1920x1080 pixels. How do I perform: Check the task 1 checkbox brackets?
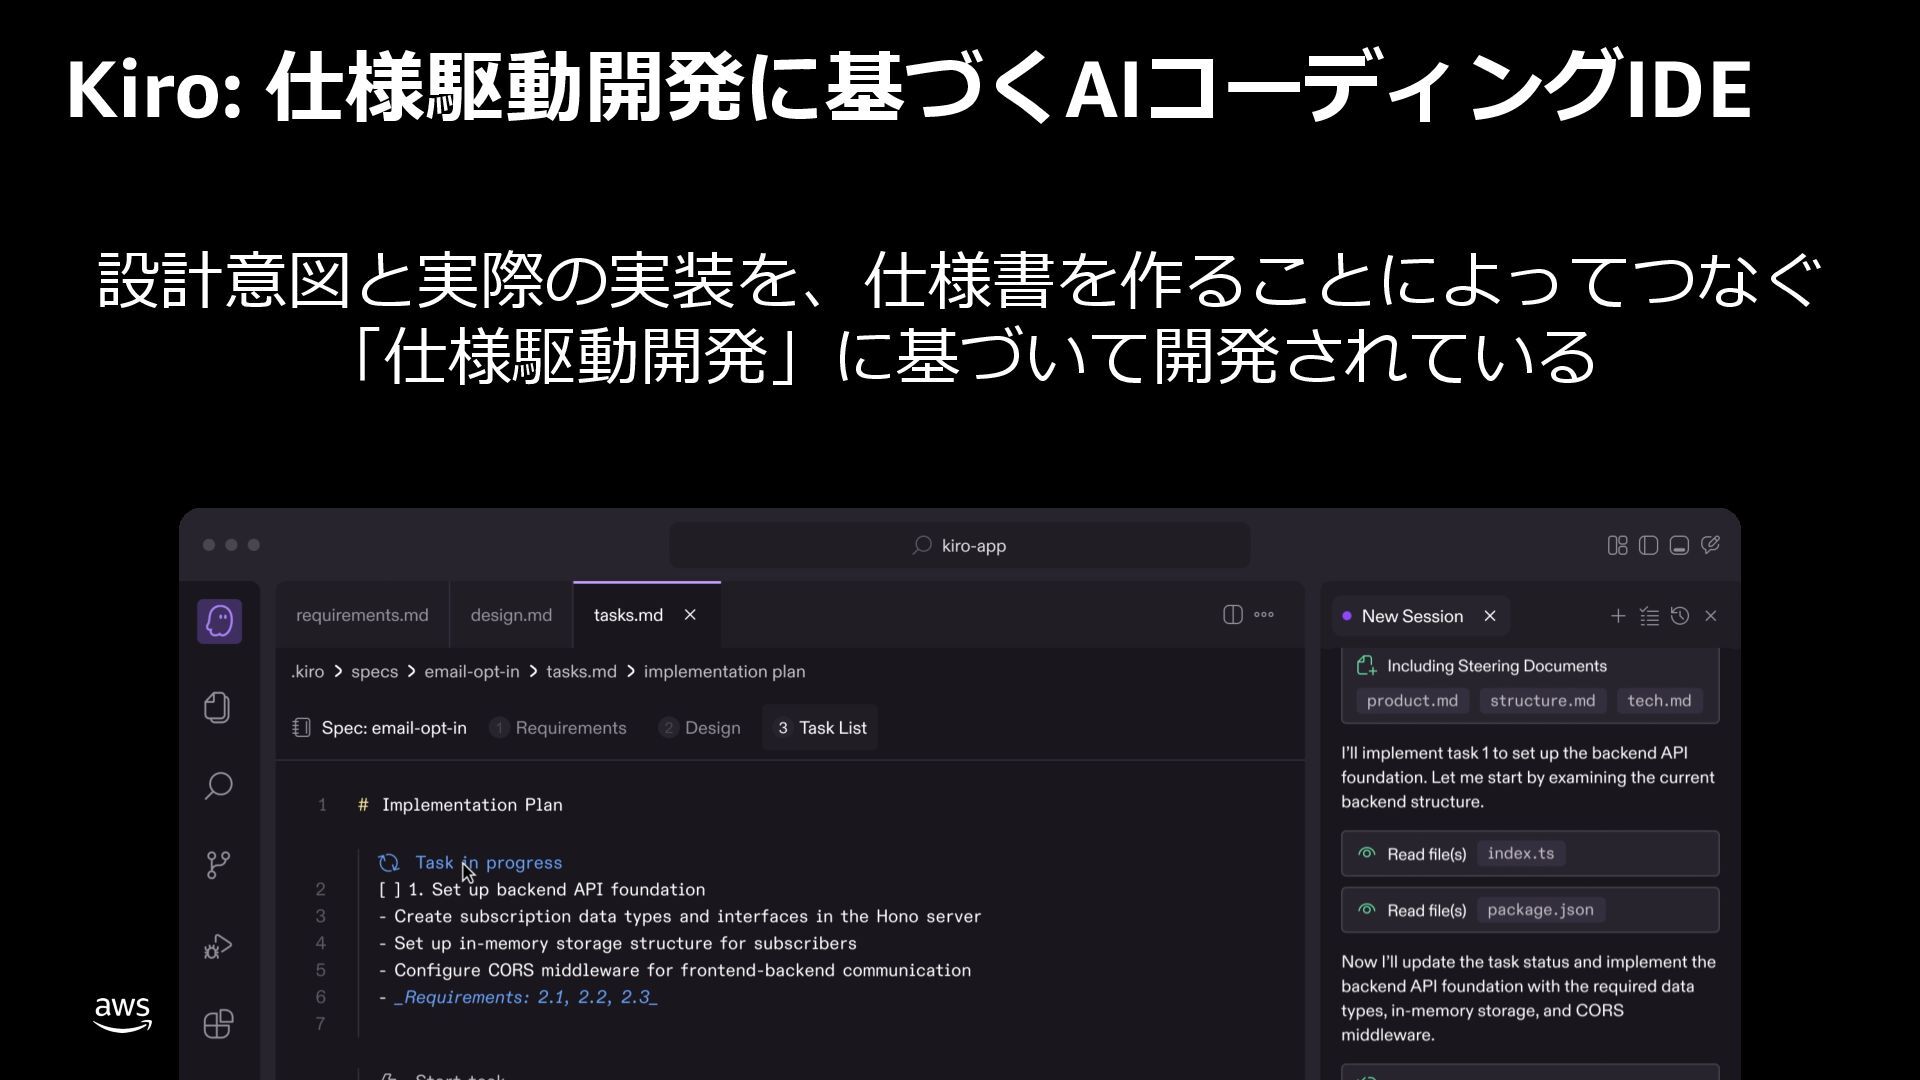point(390,889)
